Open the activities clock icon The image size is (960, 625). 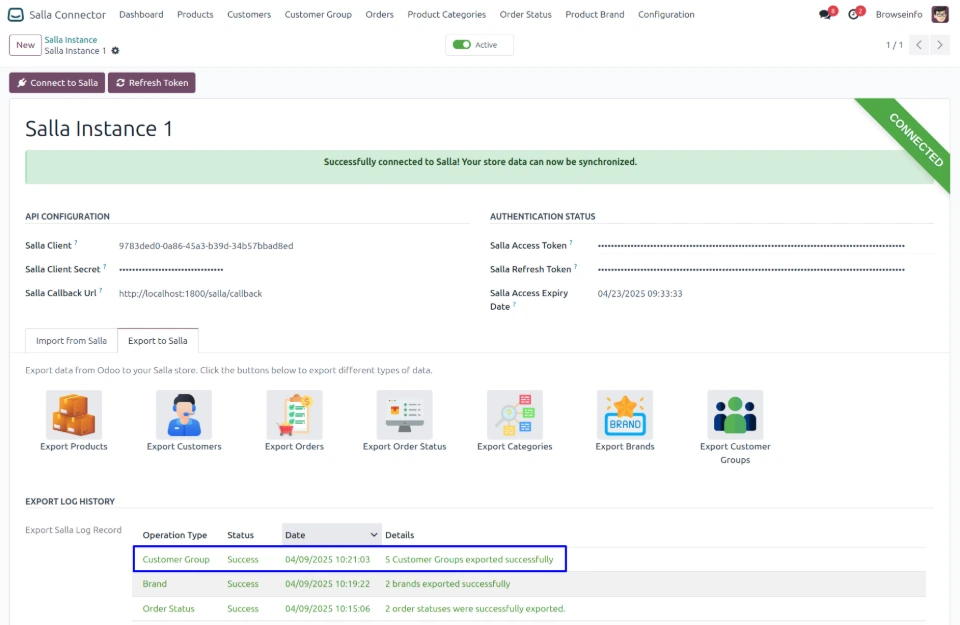[853, 15]
